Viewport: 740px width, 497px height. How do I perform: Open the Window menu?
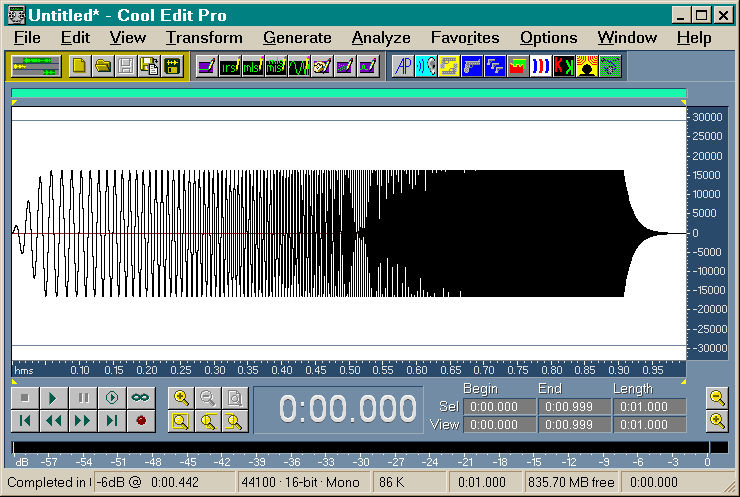627,38
